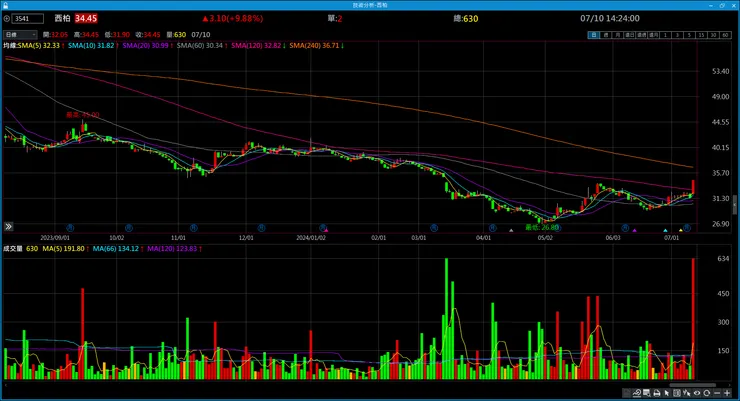The image size is (740, 401).
Task: Switch to the 1-minute period button
Action: [665, 35]
